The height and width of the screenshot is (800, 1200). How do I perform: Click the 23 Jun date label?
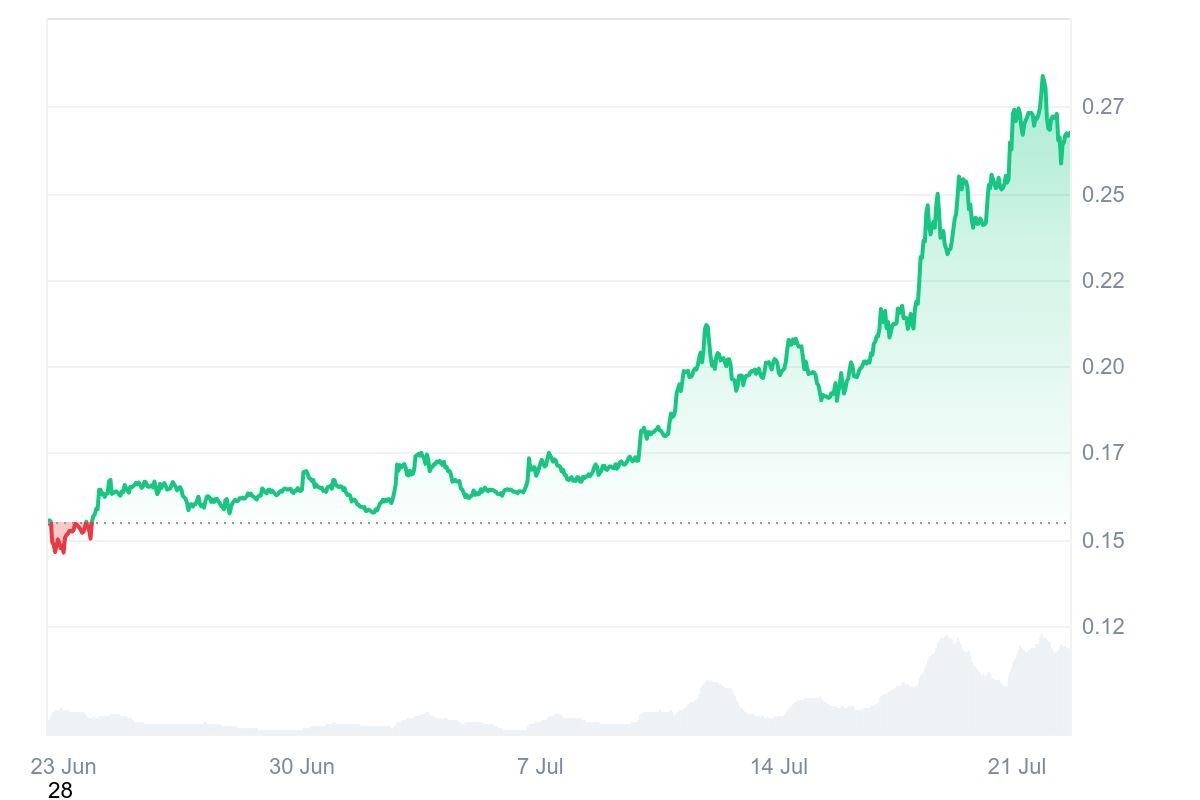click(x=63, y=767)
